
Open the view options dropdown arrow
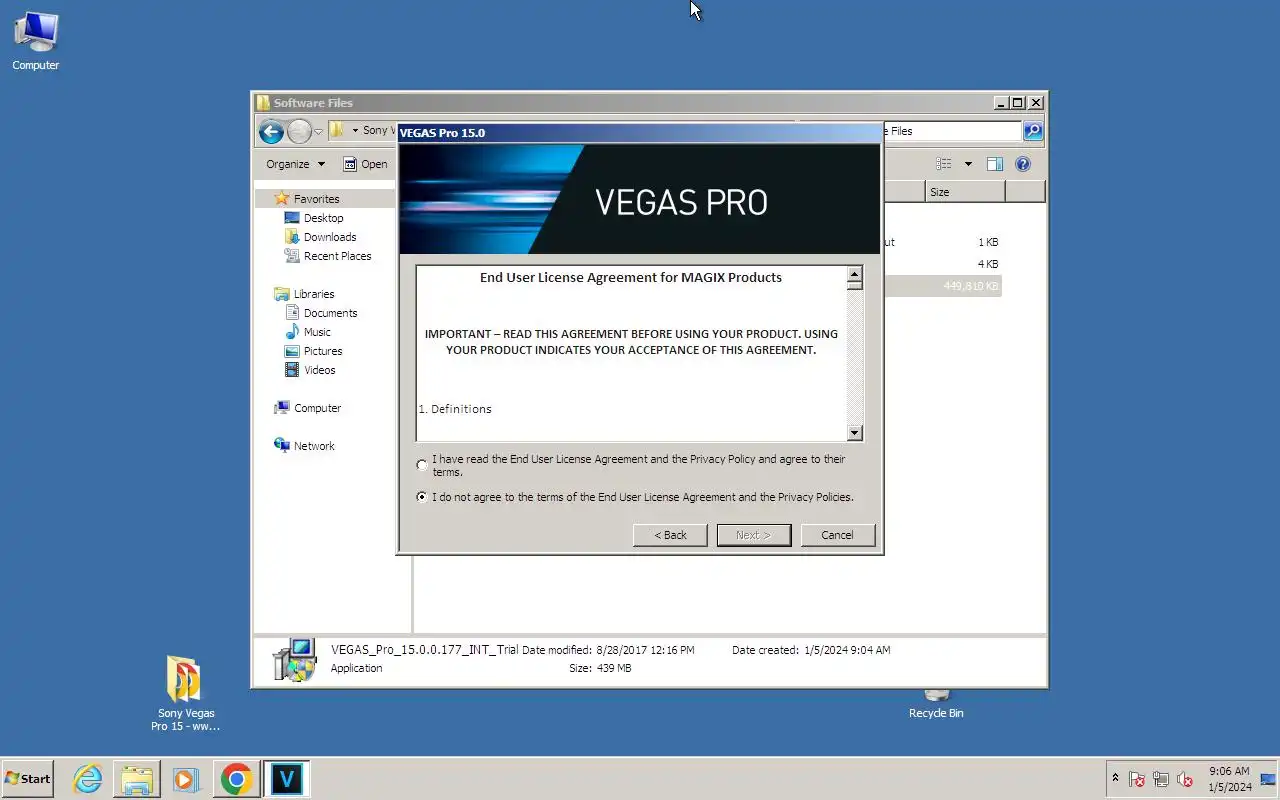[968, 164]
